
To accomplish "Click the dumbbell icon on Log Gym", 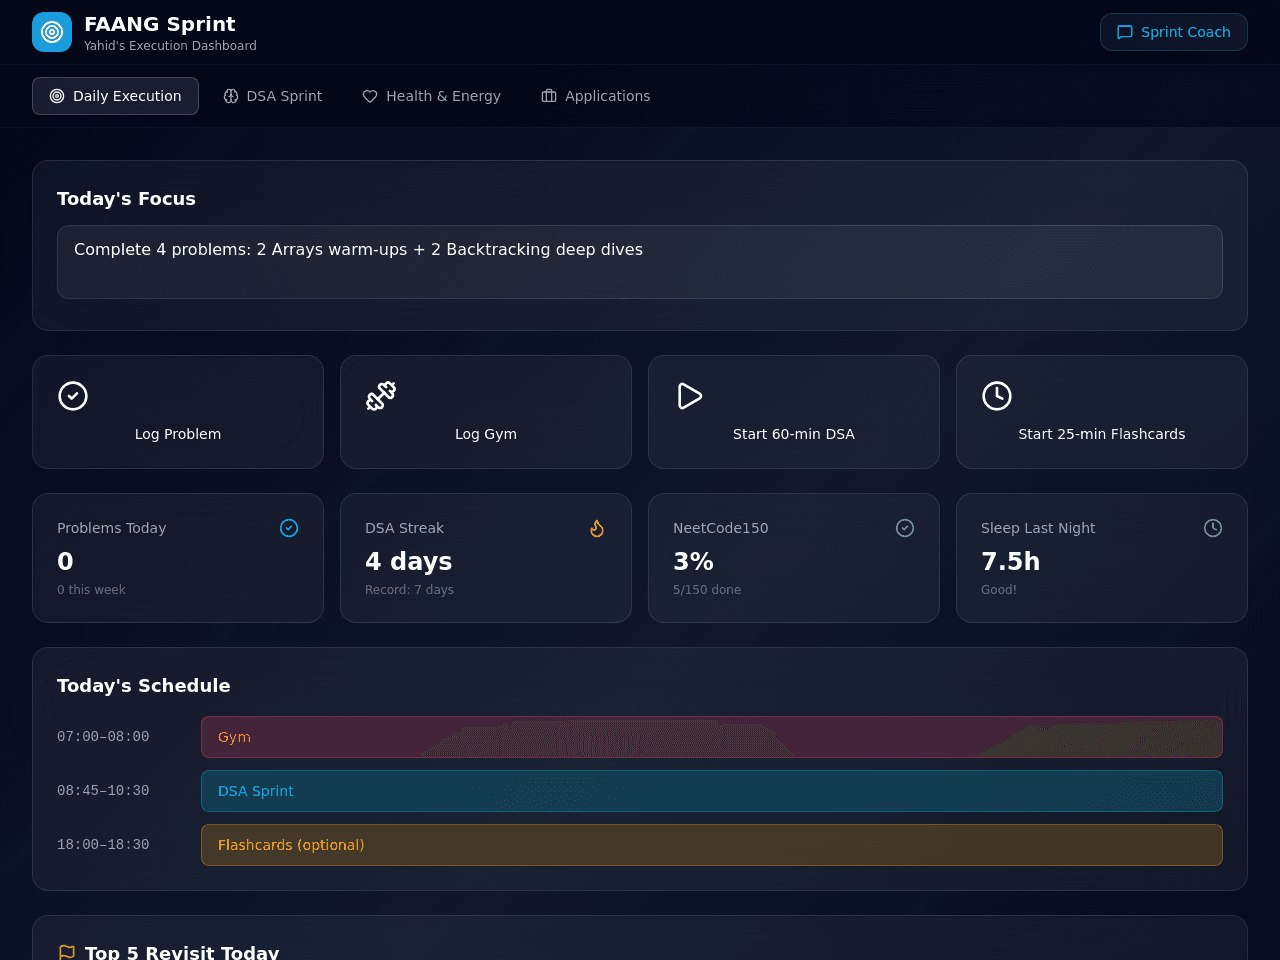I will click(x=381, y=396).
